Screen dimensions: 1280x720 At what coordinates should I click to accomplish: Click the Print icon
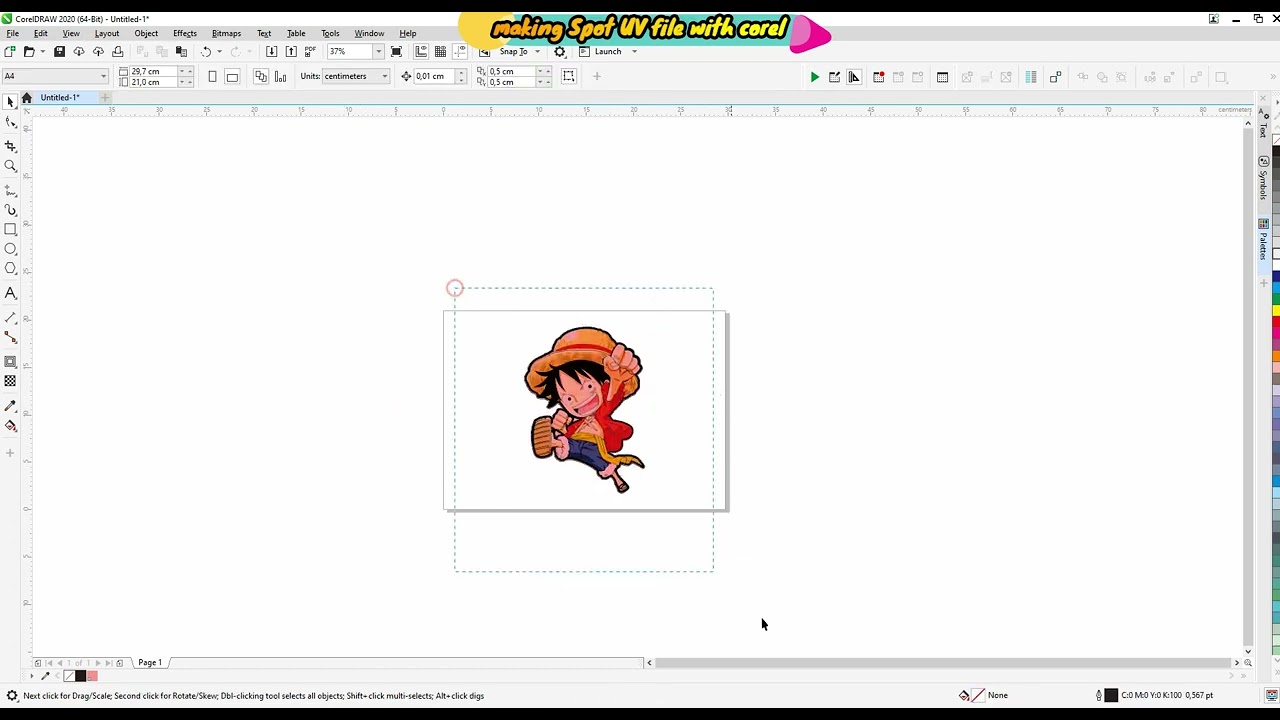[x=118, y=52]
